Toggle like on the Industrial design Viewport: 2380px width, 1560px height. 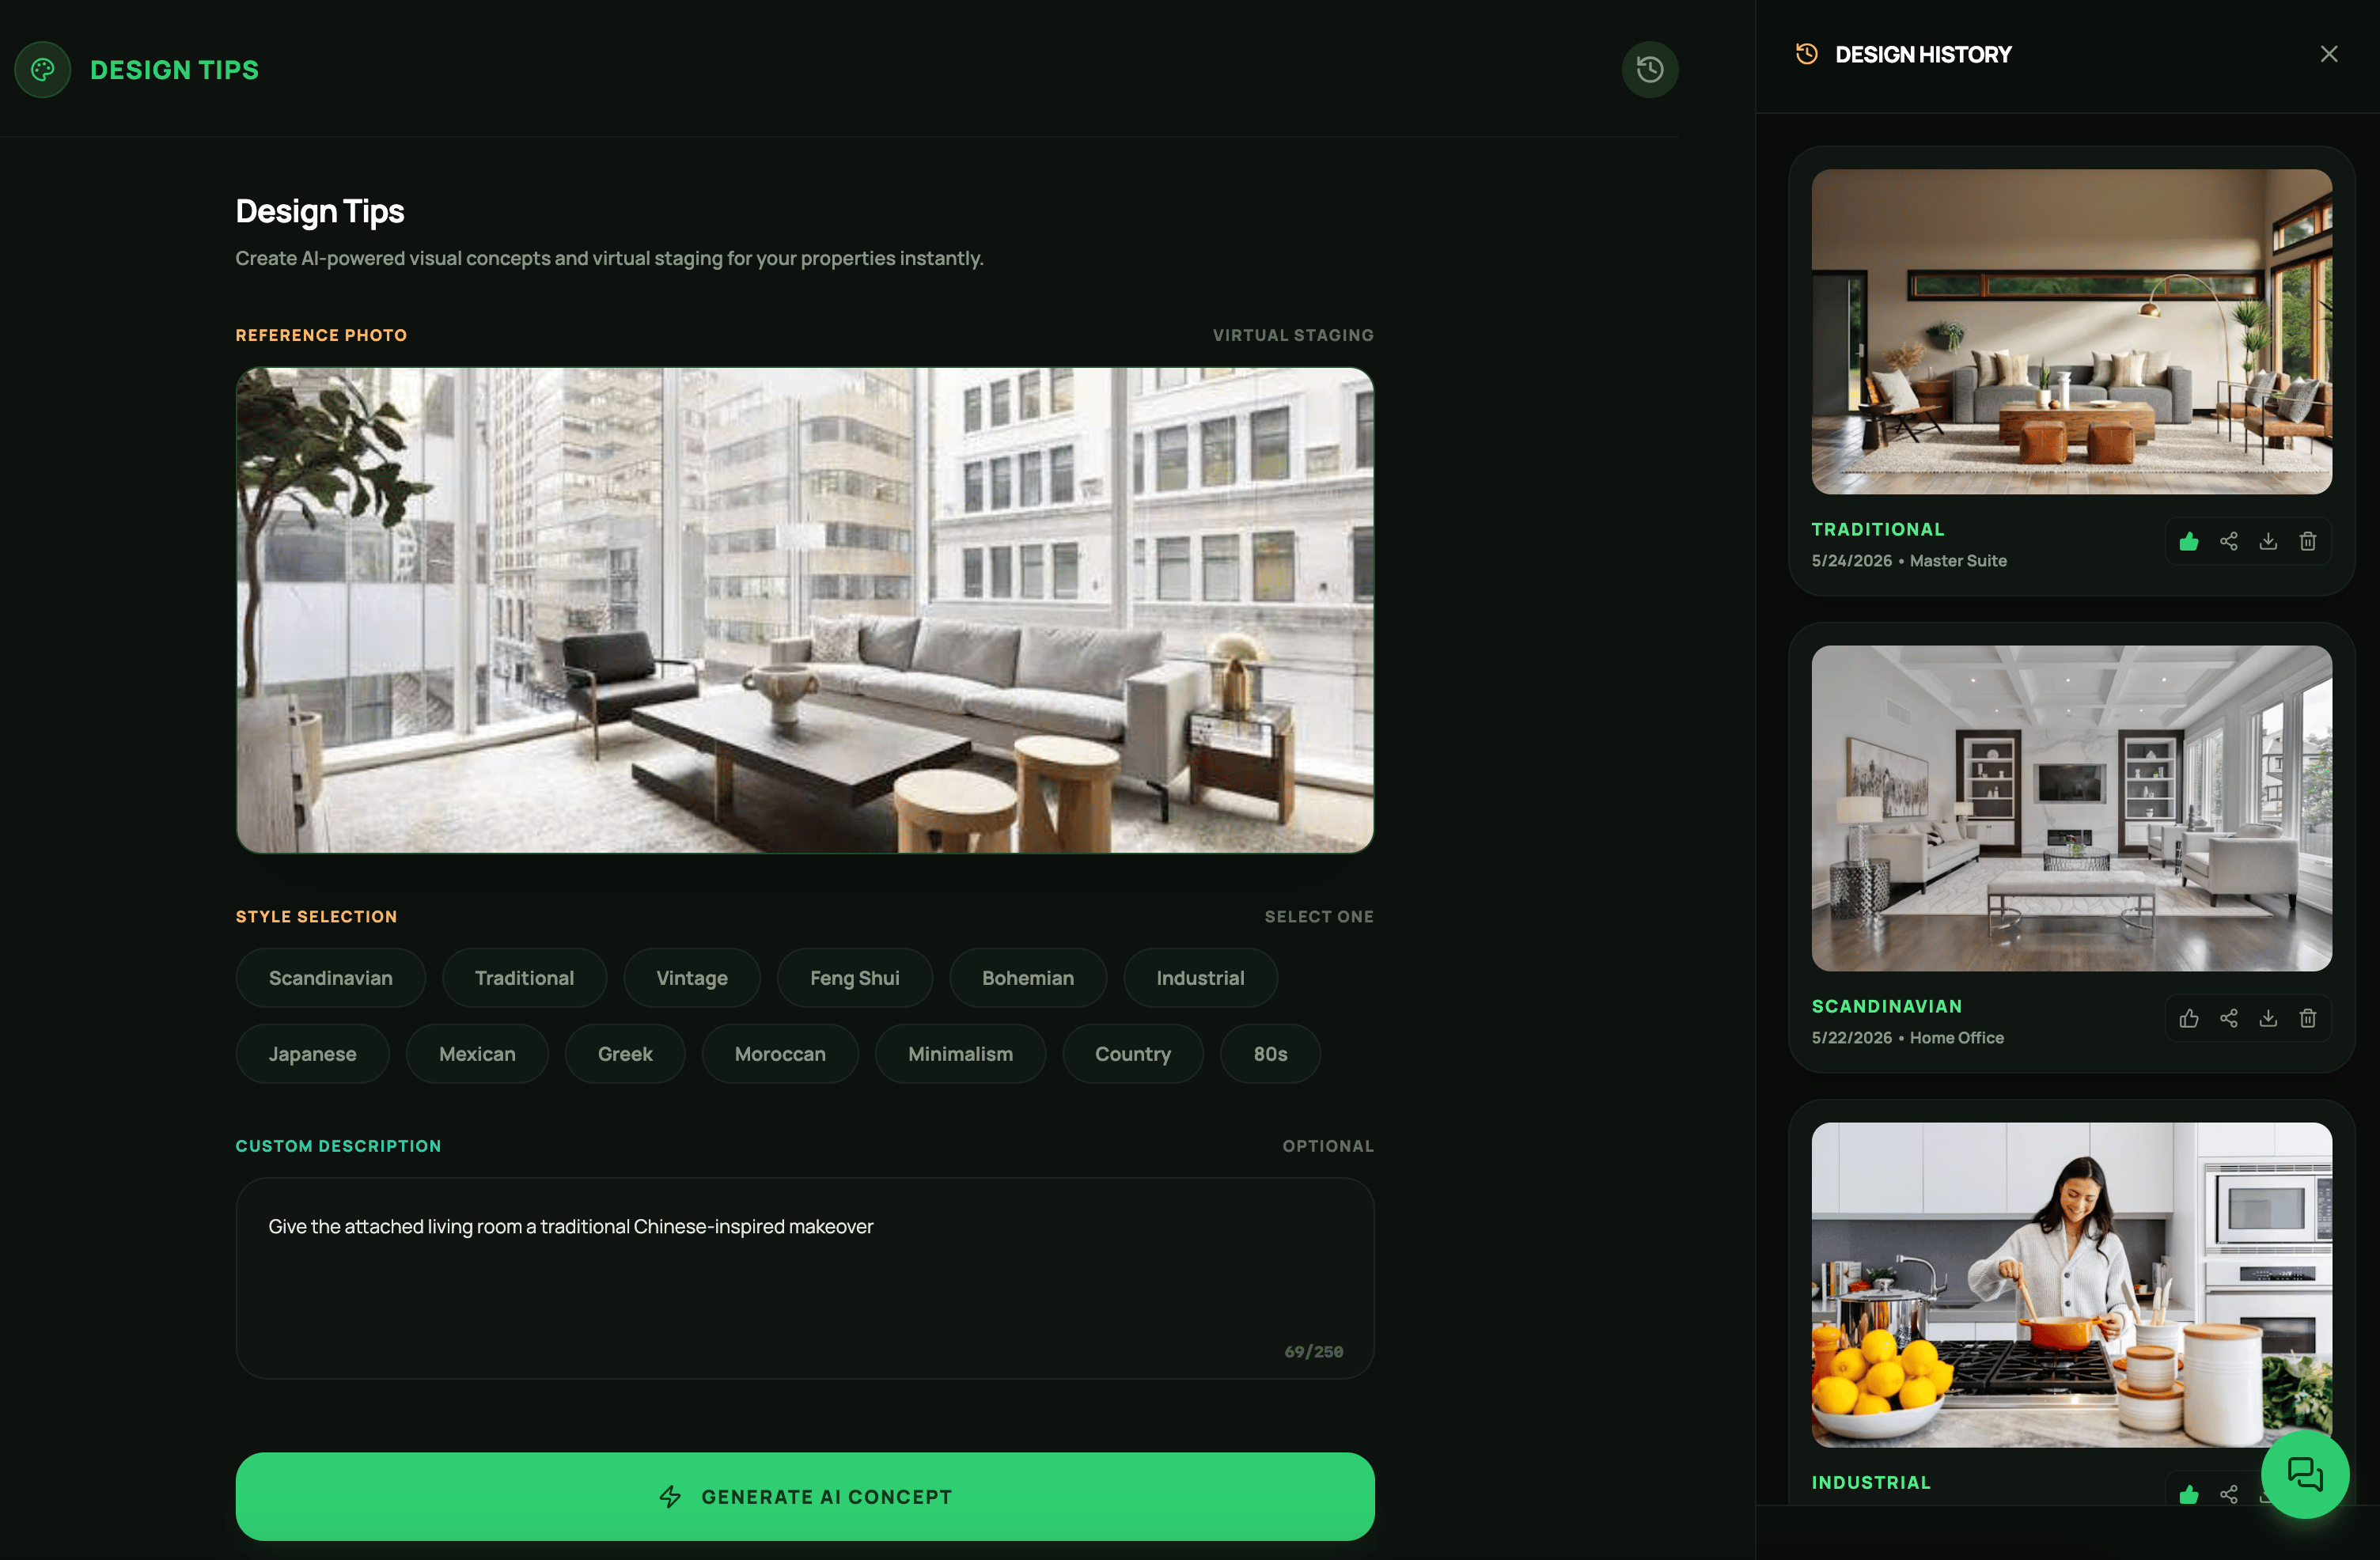(2188, 1494)
